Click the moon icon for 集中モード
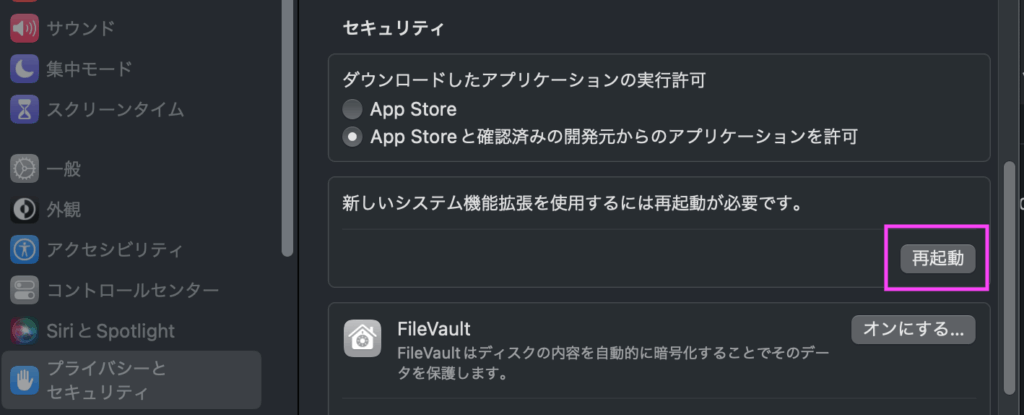Viewport: 1024px width, 415px height. point(24,69)
